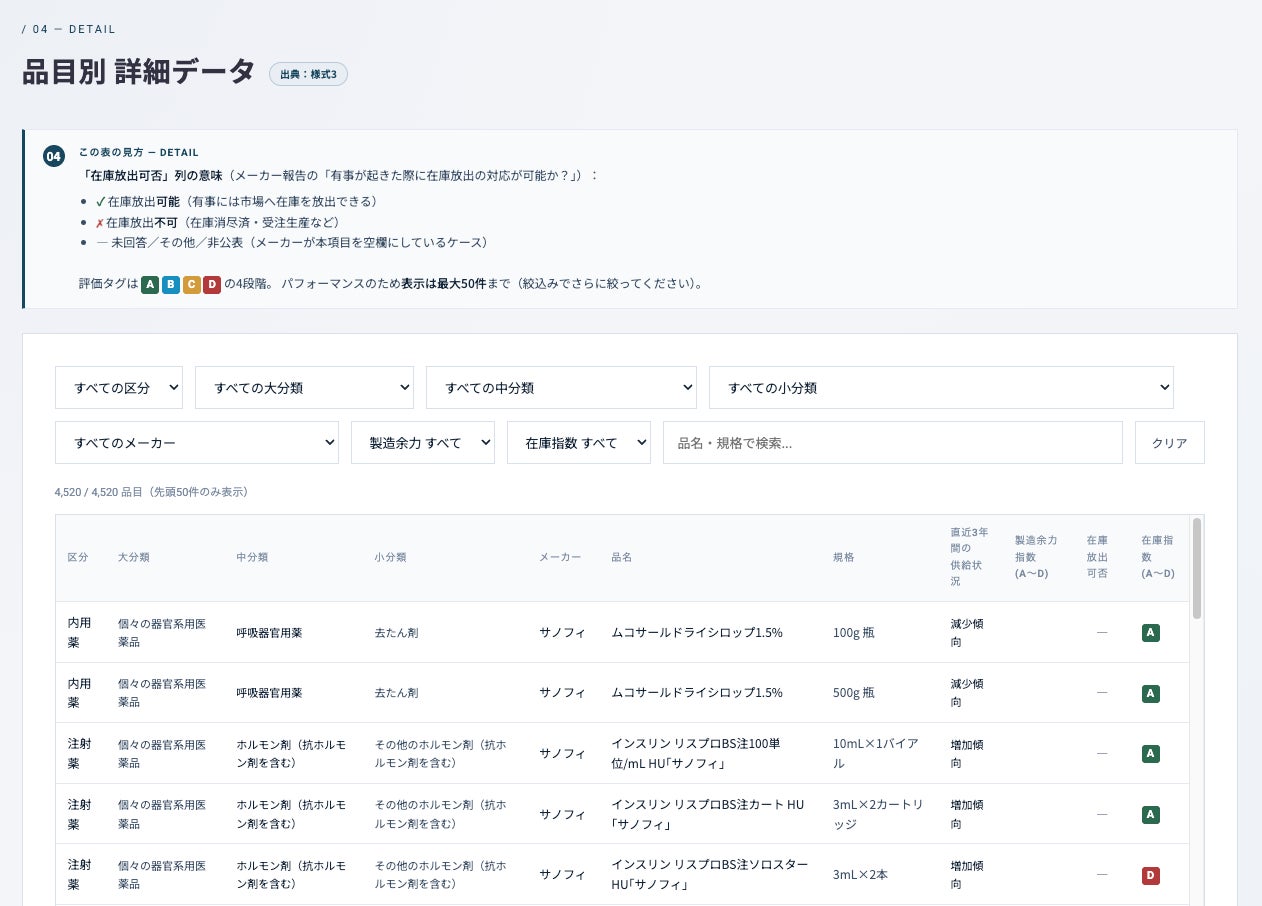
Task: Open the すべての区分 dropdown
Action: point(119,387)
